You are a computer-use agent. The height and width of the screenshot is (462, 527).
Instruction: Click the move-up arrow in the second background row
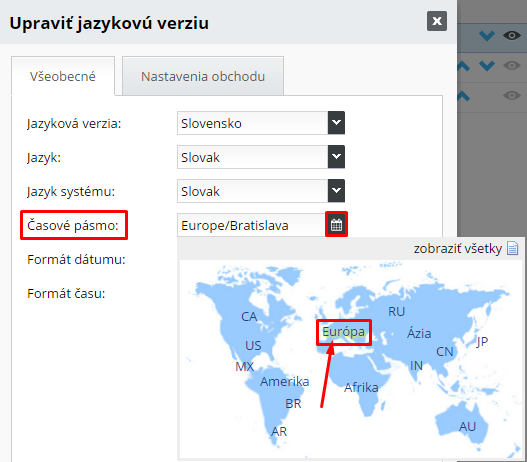(x=463, y=66)
